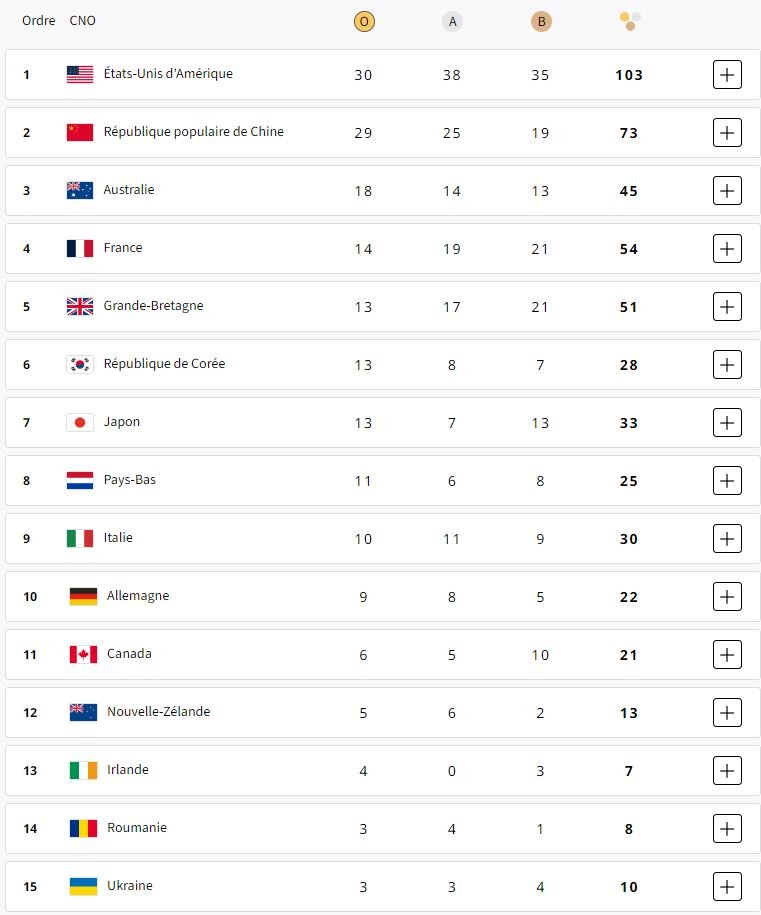
Task: Open the République de Corée link
Action: point(164,364)
